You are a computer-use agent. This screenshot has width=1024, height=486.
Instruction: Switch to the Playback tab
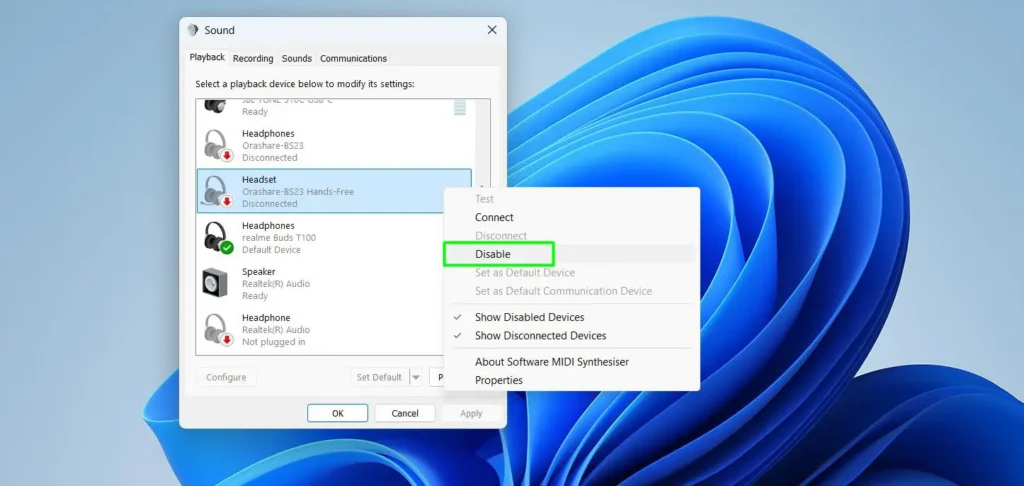tap(207, 57)
